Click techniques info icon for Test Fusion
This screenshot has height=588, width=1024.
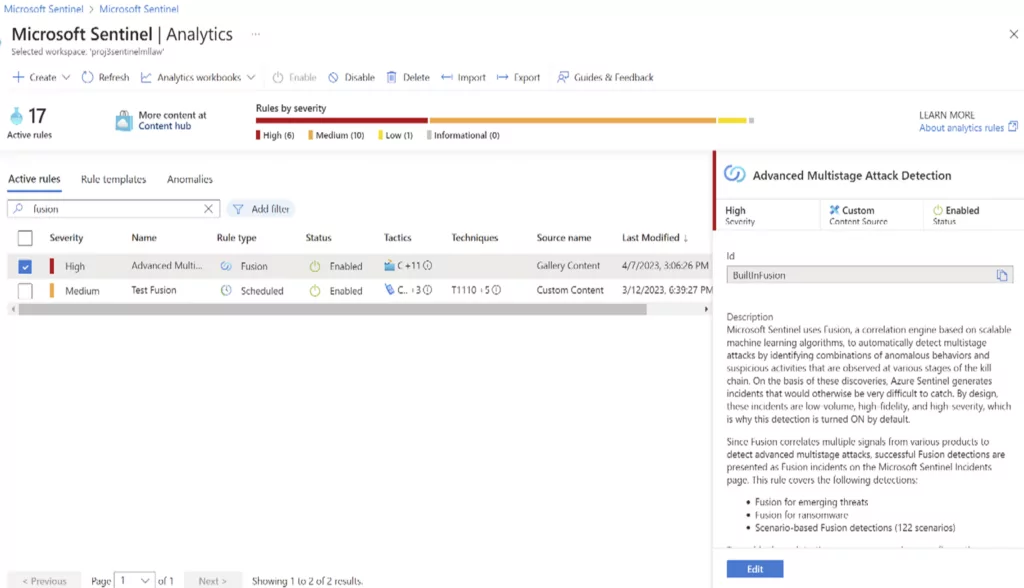(496, 289)
